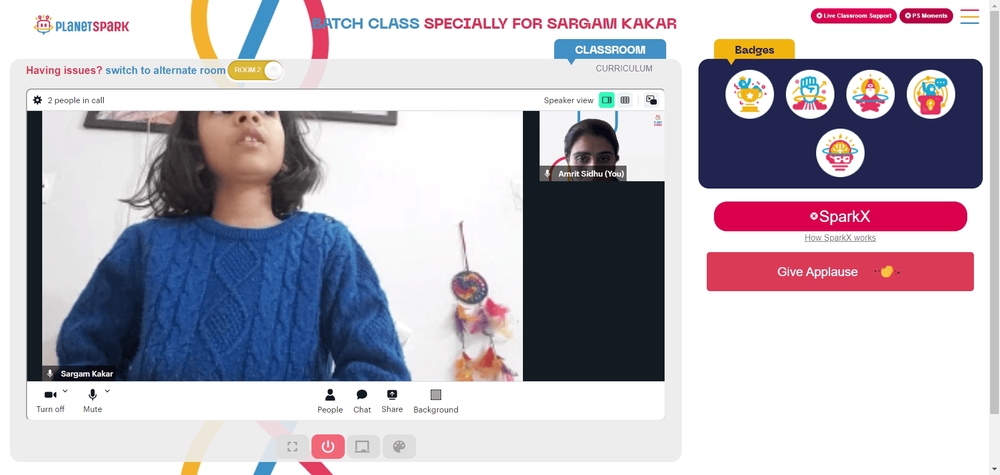
Task: Award the trophy celebration badge
Action: (749, 94)
